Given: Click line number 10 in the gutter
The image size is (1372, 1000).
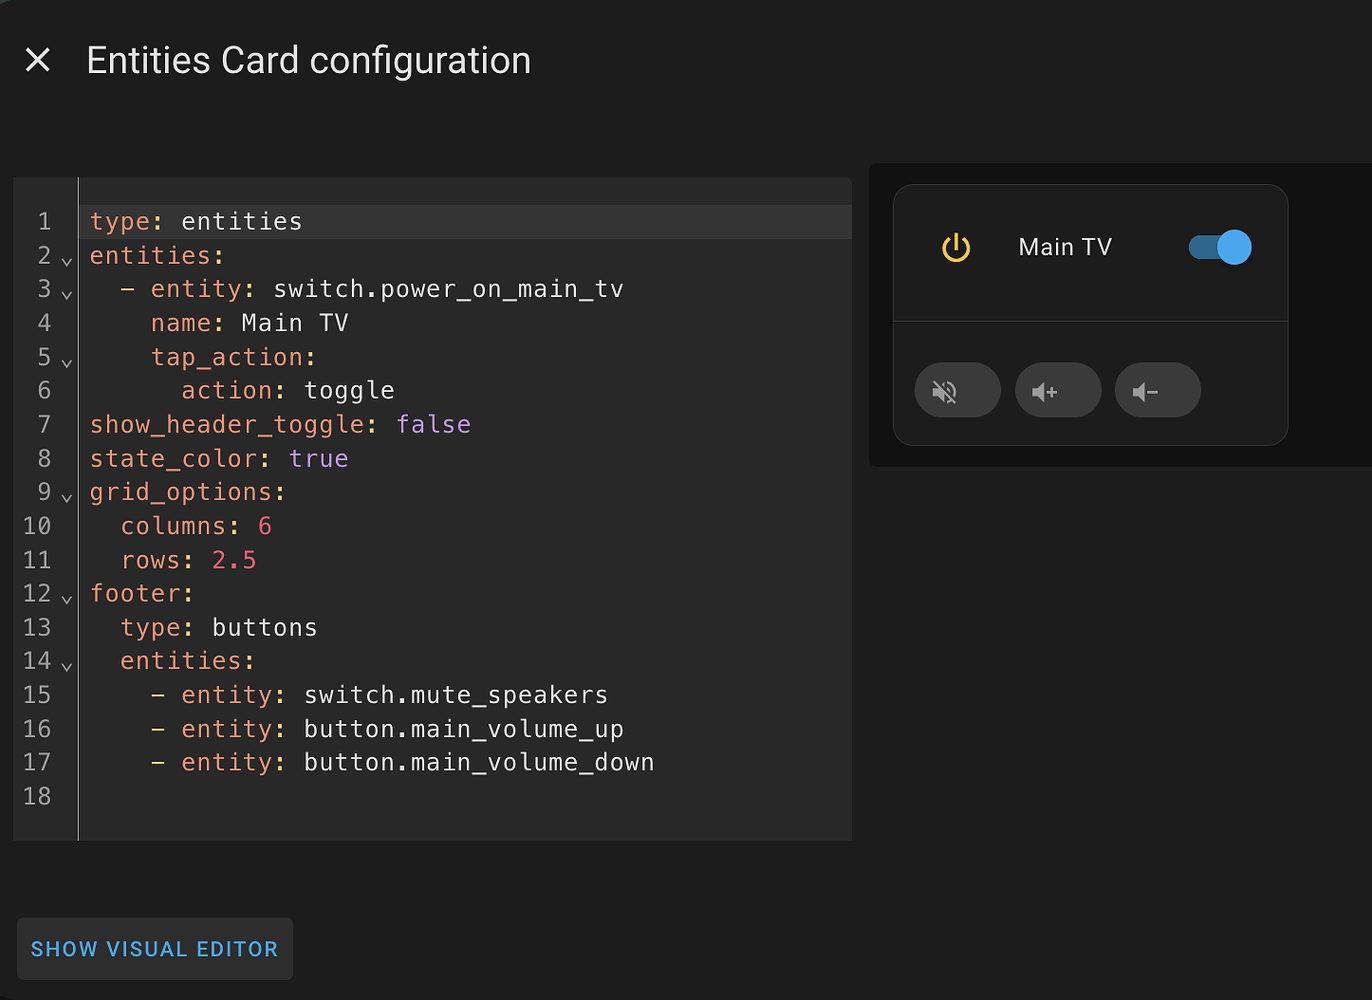Looking at the screenshot, I should tap(38, 525).
